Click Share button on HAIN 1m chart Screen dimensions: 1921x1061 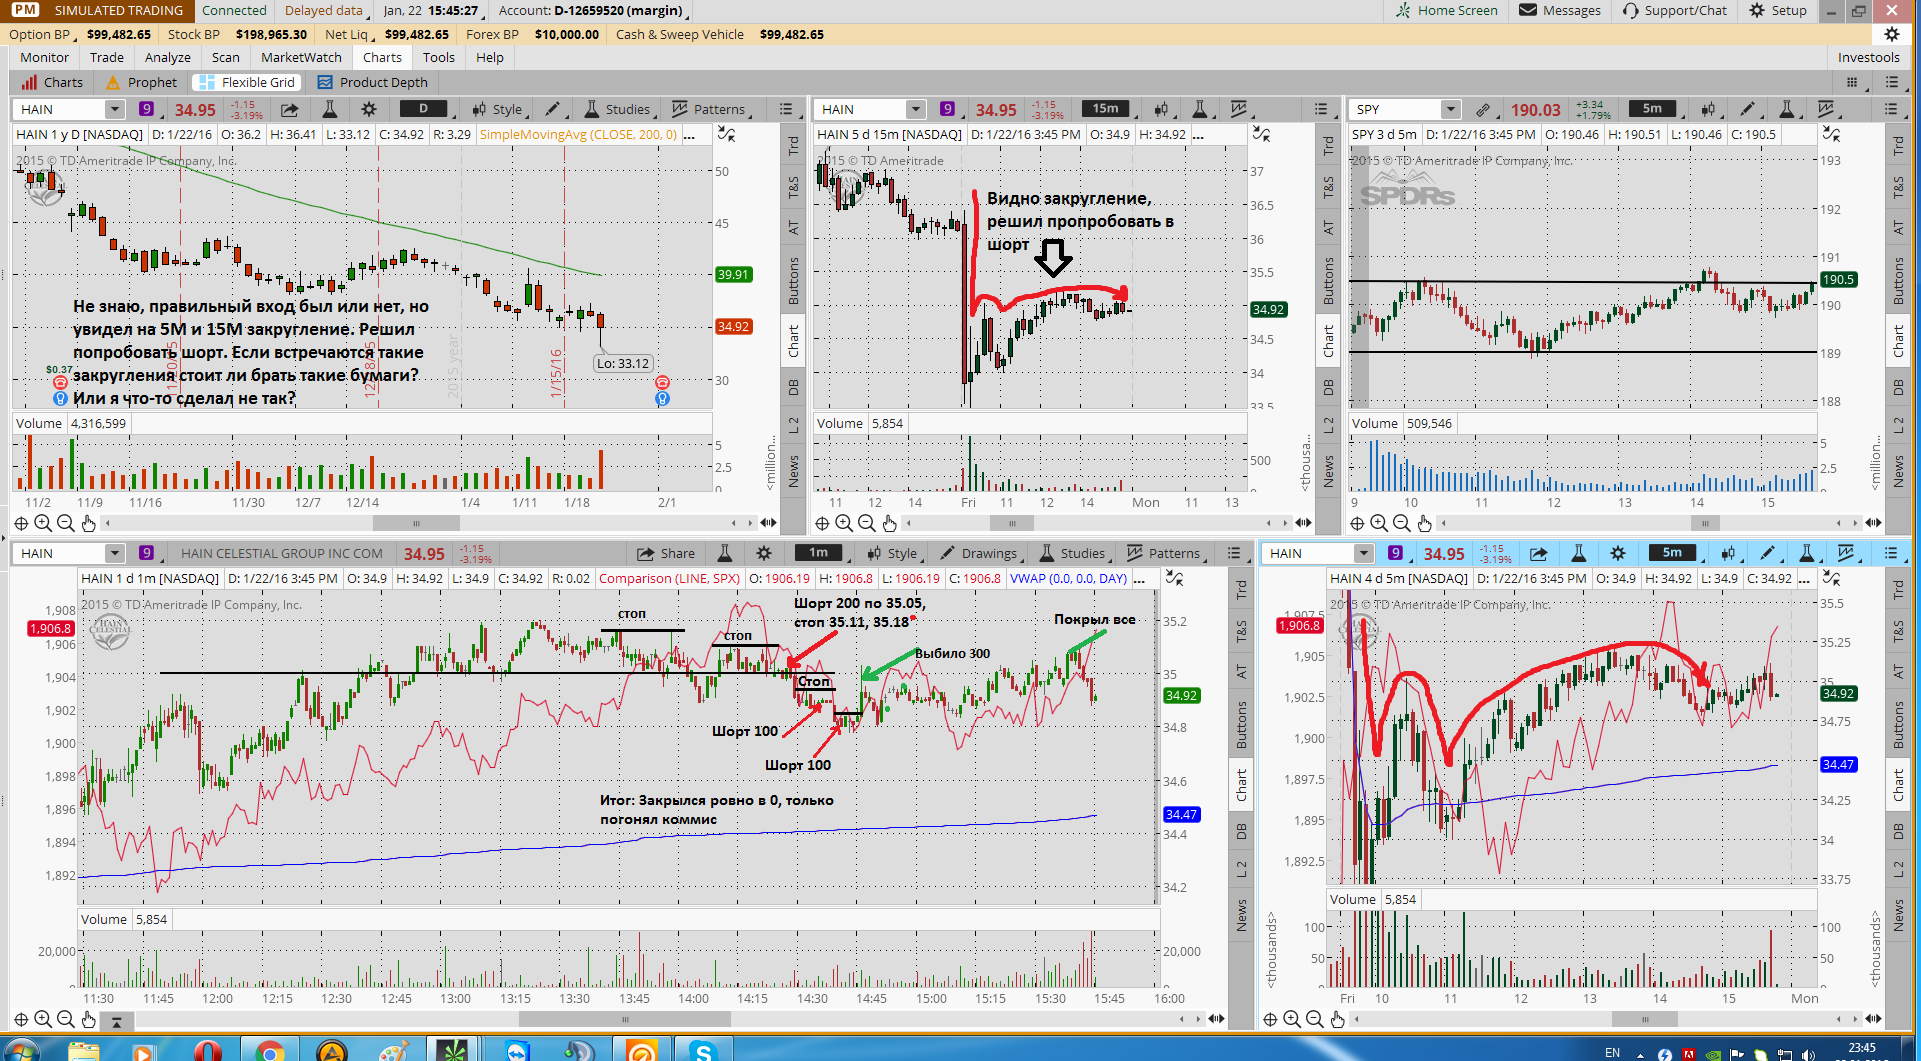665,553
